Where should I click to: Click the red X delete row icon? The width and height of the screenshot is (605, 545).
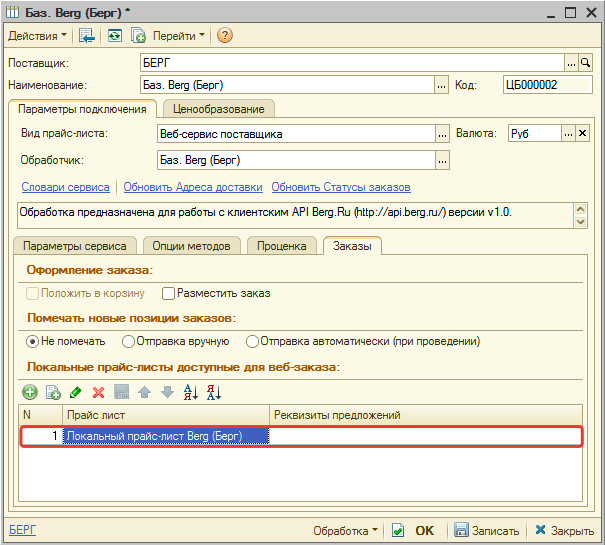click(98, 393)
